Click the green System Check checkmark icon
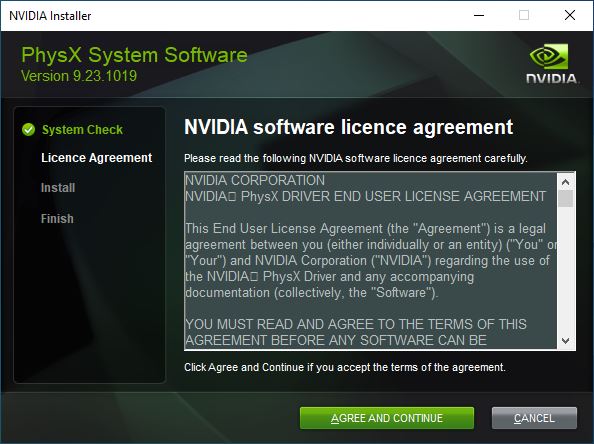 [x=28, y=130]
